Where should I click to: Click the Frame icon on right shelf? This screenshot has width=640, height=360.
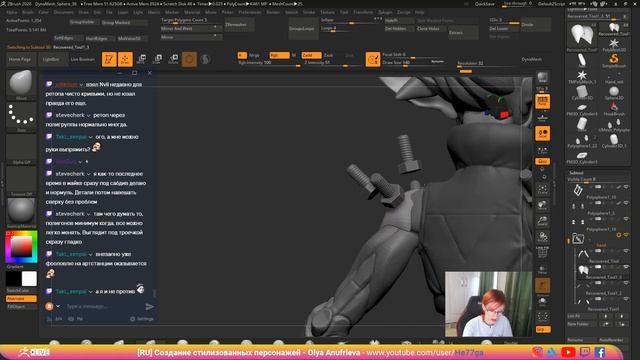click(542, 189)
